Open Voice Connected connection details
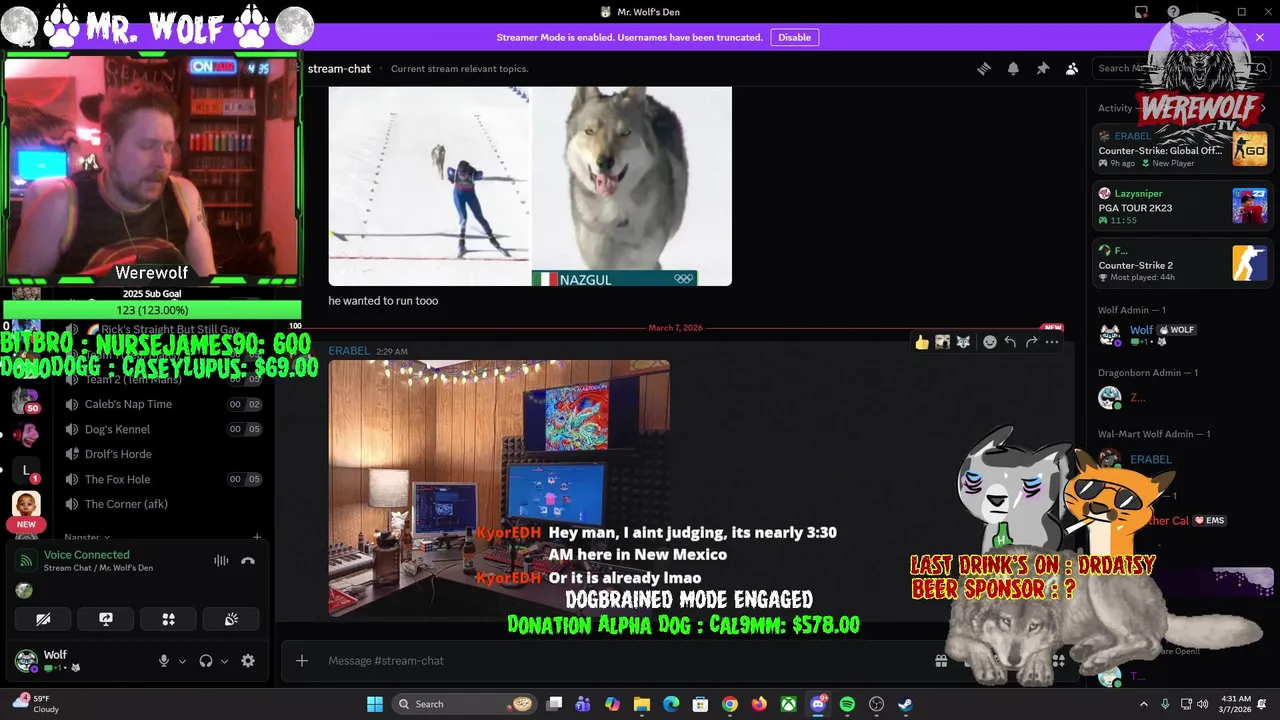This screenshot has height=720, width=1280. 86,554
